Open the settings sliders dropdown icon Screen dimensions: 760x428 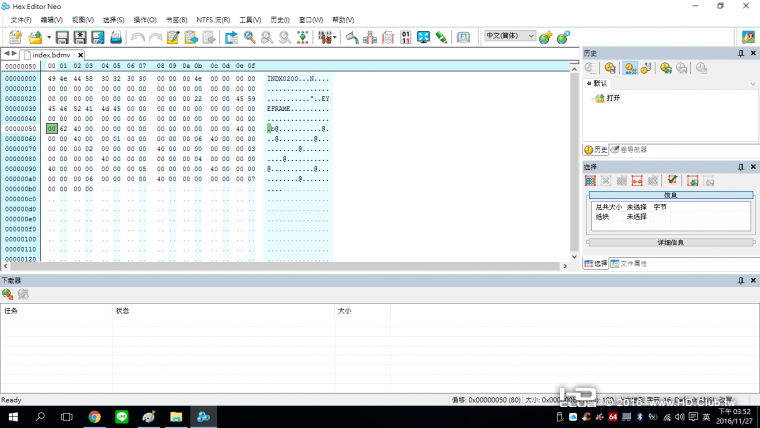[327, 37]
